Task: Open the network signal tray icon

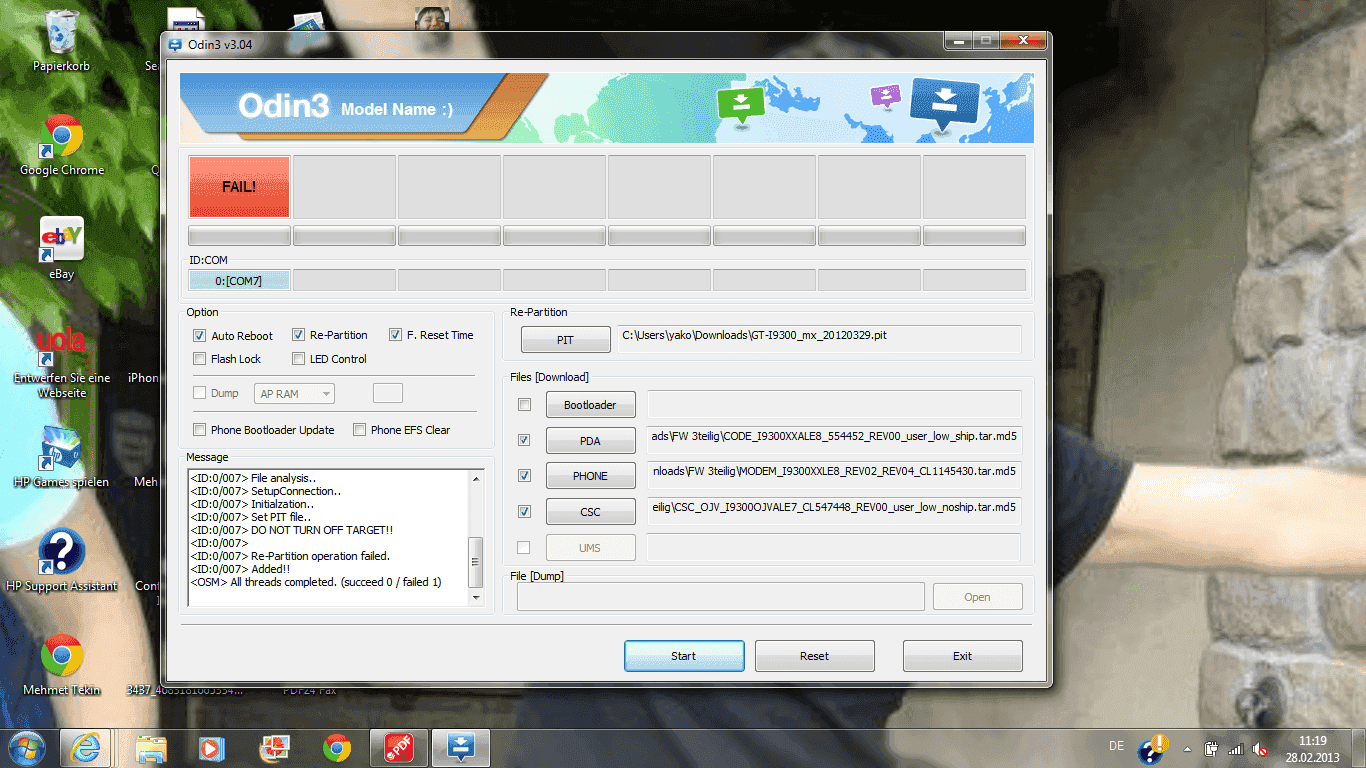Action: click(1235, 748)
